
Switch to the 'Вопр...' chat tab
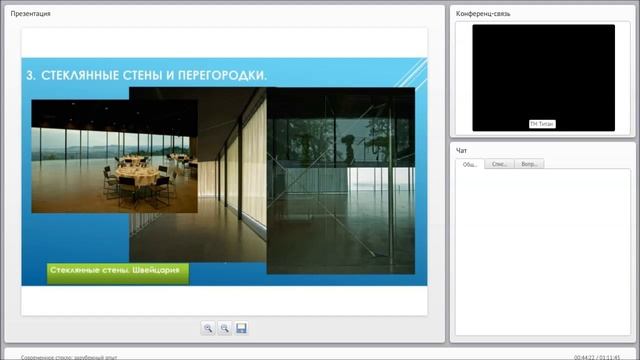tap(529, 164)
